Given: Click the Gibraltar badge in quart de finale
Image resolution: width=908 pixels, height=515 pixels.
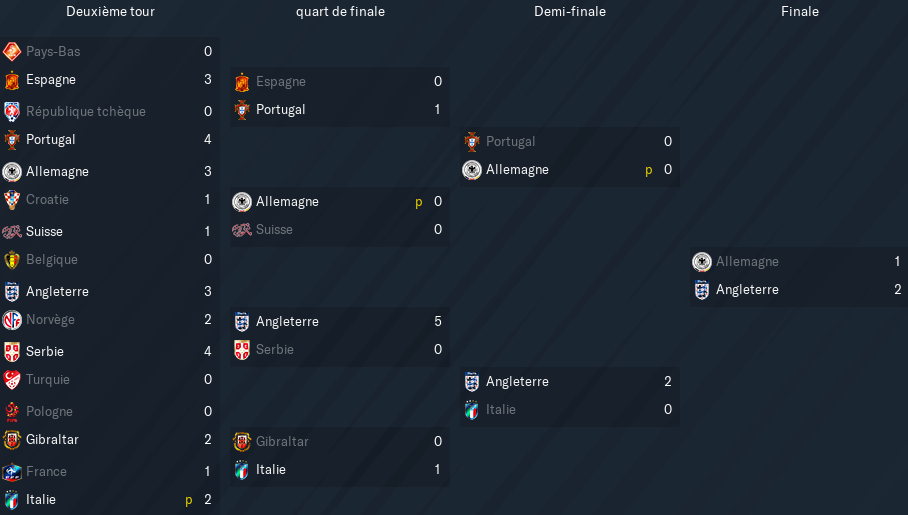Looking at the screenshot, I should click(242, 441).
